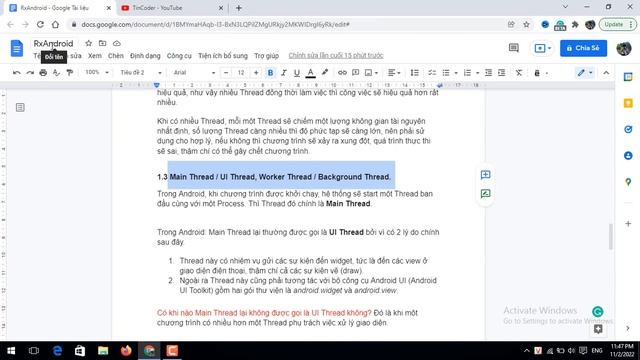Open the Định dạng menu

pyautogui.click(x=145, y=56)
